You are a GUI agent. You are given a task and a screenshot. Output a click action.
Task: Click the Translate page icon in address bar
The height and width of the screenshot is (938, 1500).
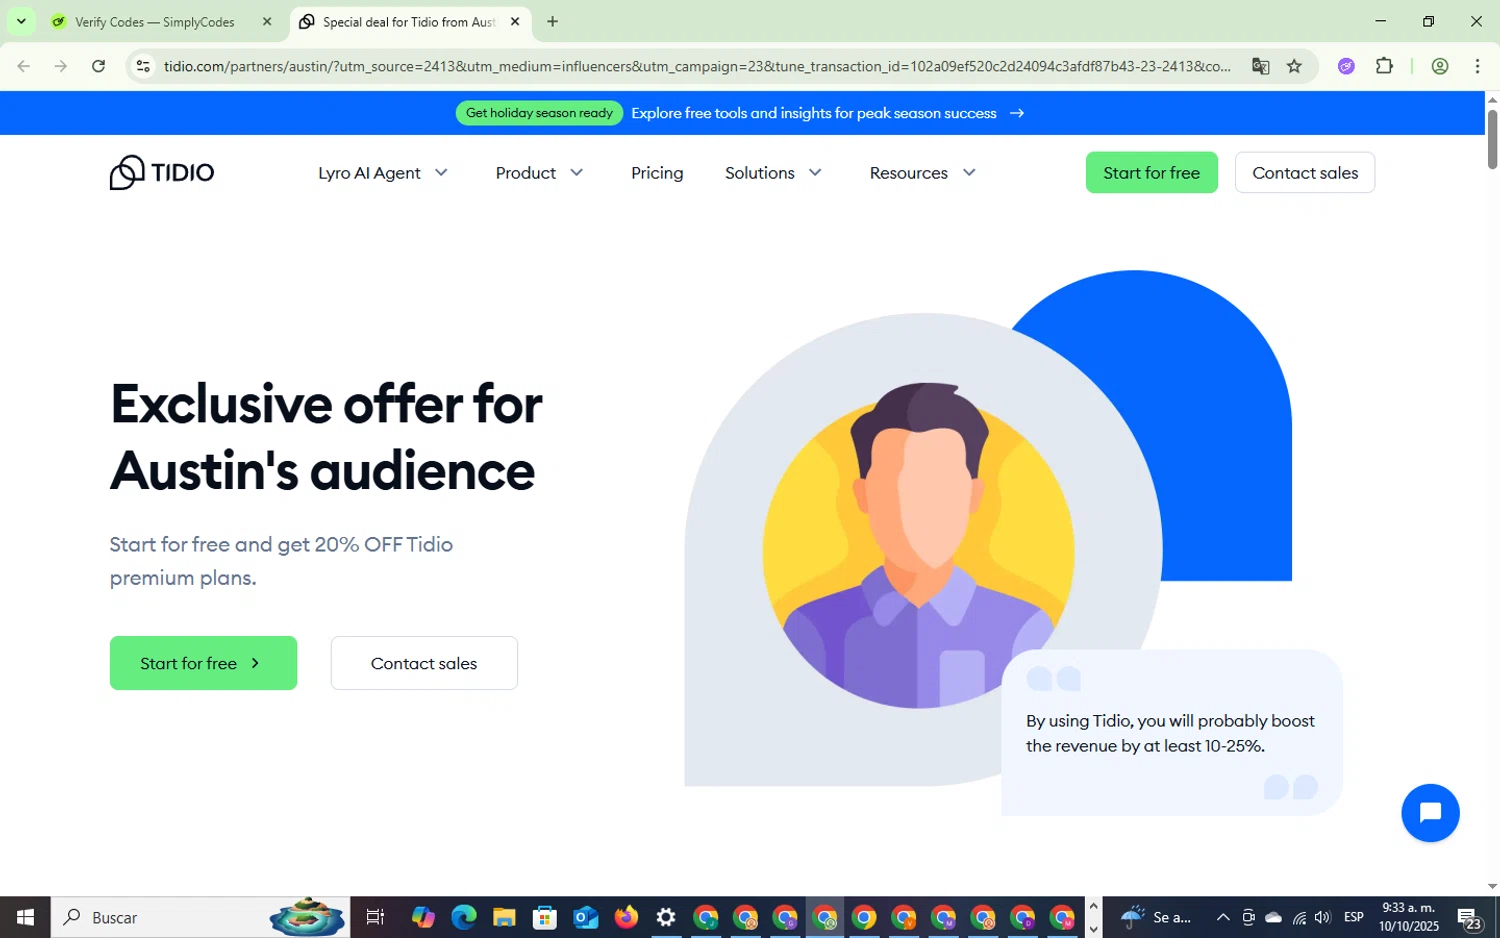click(1260, 66)
